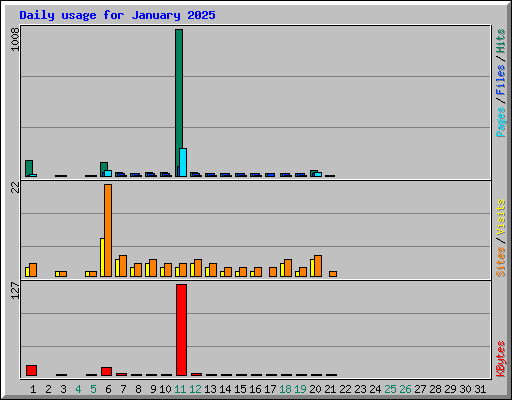Click the day 31 label on the x-axis
512x400 pixels.
[480, 389]
